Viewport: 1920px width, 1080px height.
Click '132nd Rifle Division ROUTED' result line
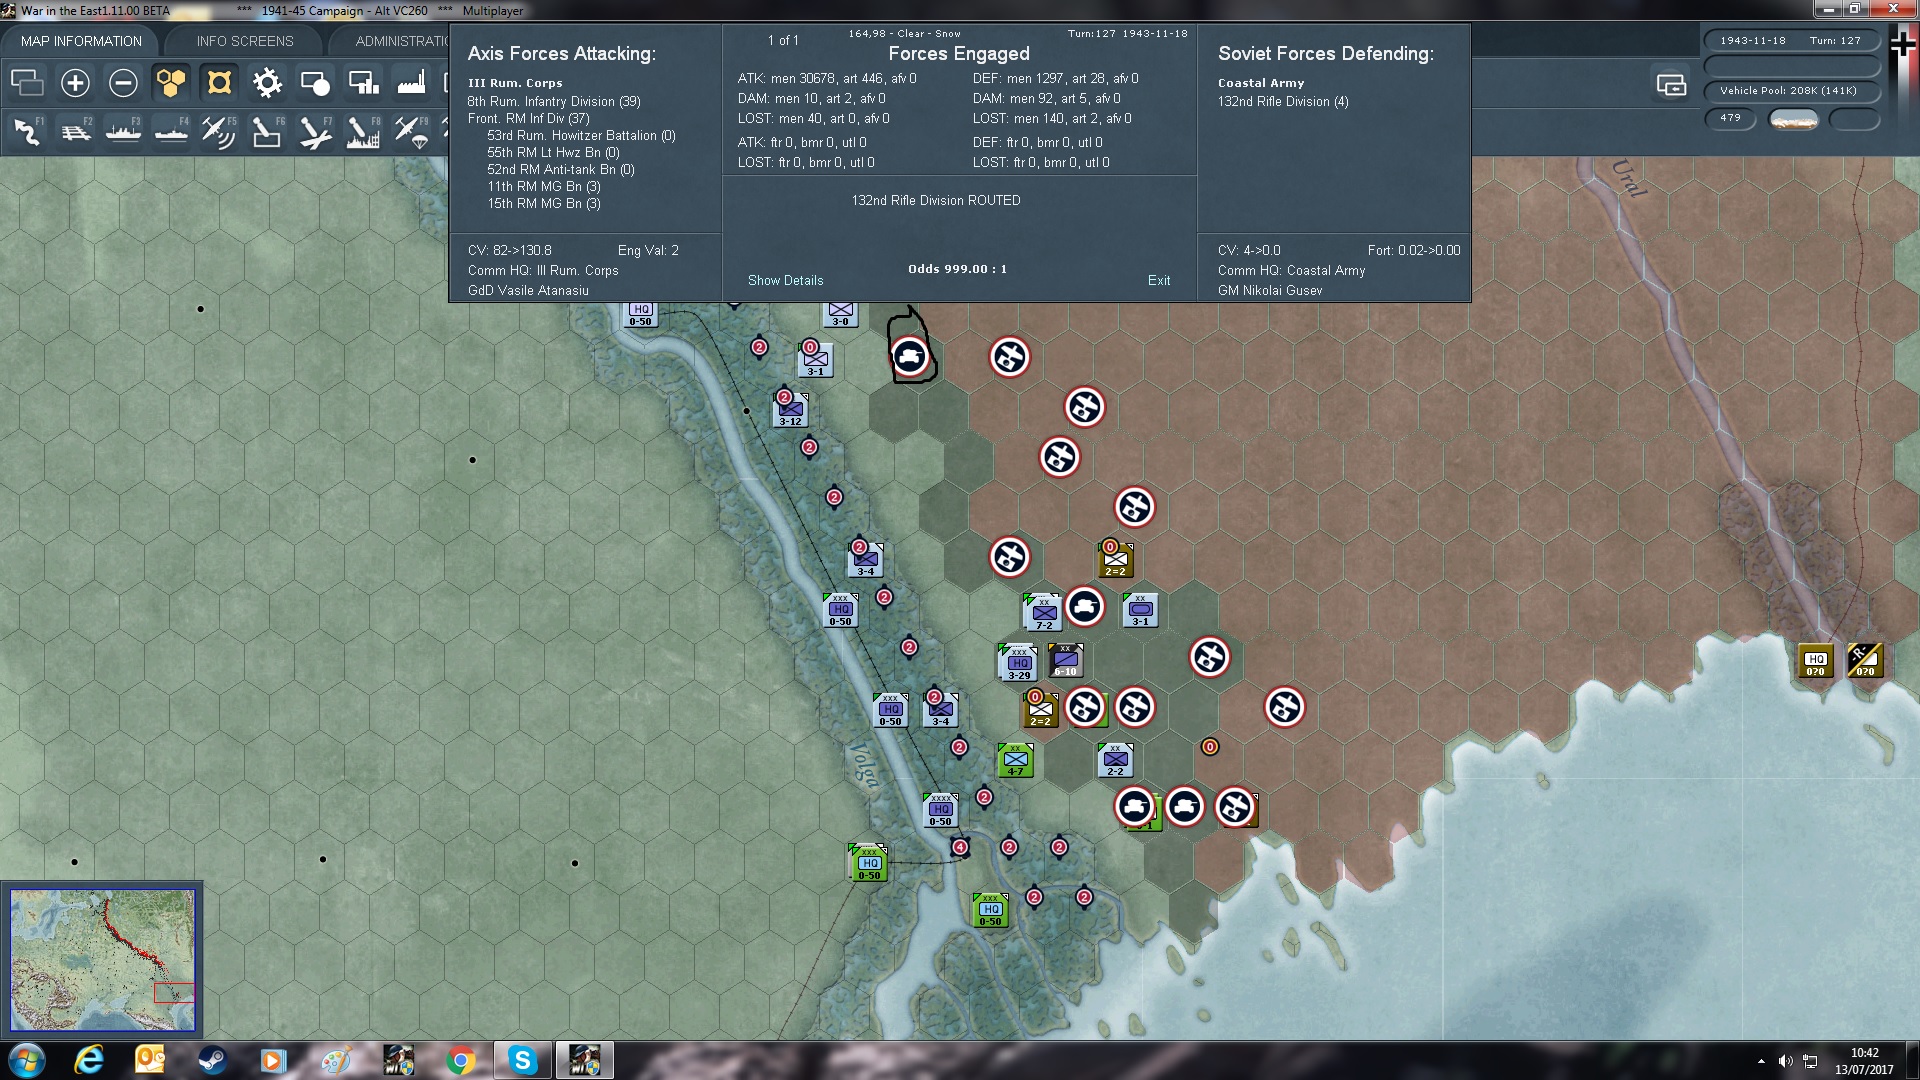pos(936,200)
